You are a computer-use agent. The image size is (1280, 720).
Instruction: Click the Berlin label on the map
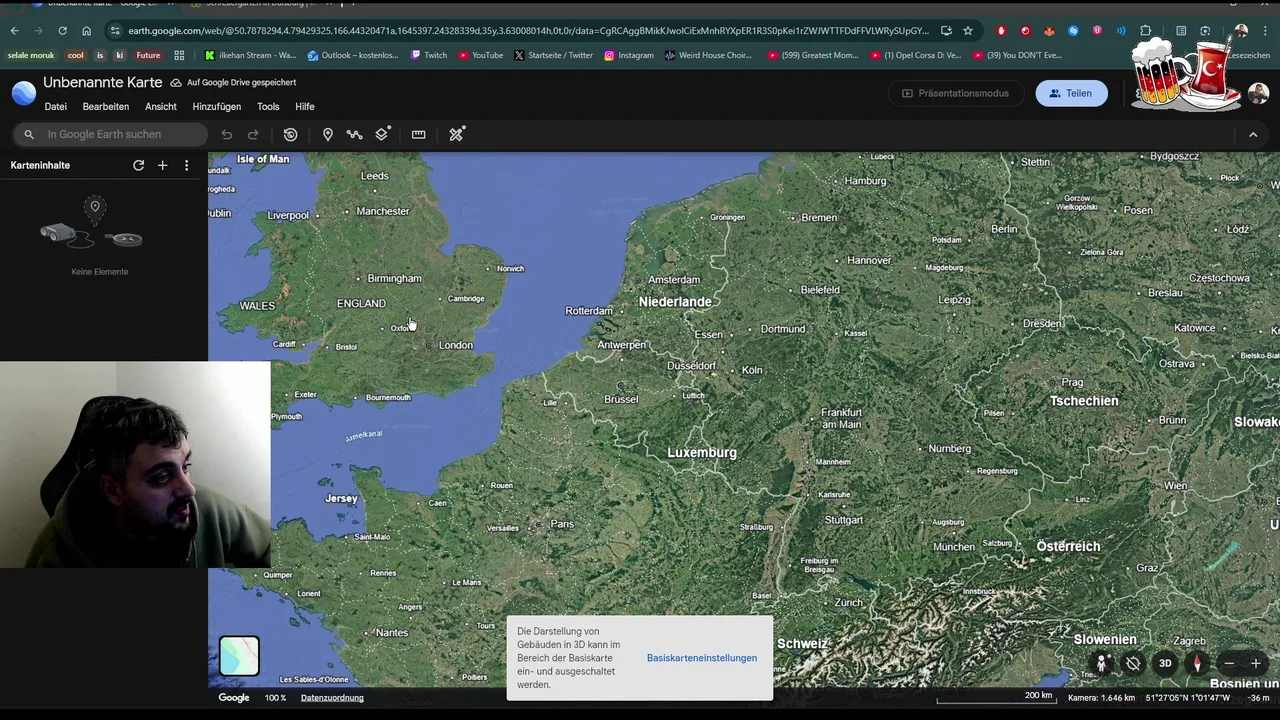(x=1004, y=229)
